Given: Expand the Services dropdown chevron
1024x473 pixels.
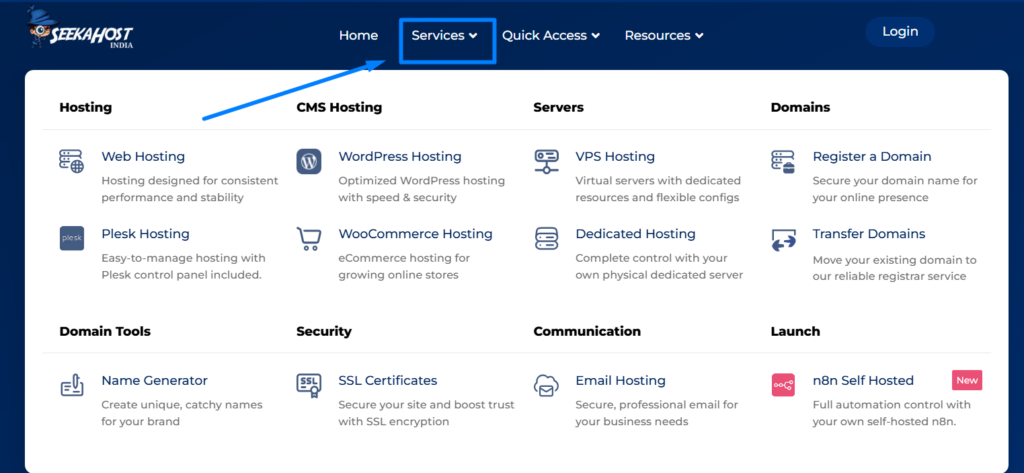Looking at the screenshot, I should 473,36.
